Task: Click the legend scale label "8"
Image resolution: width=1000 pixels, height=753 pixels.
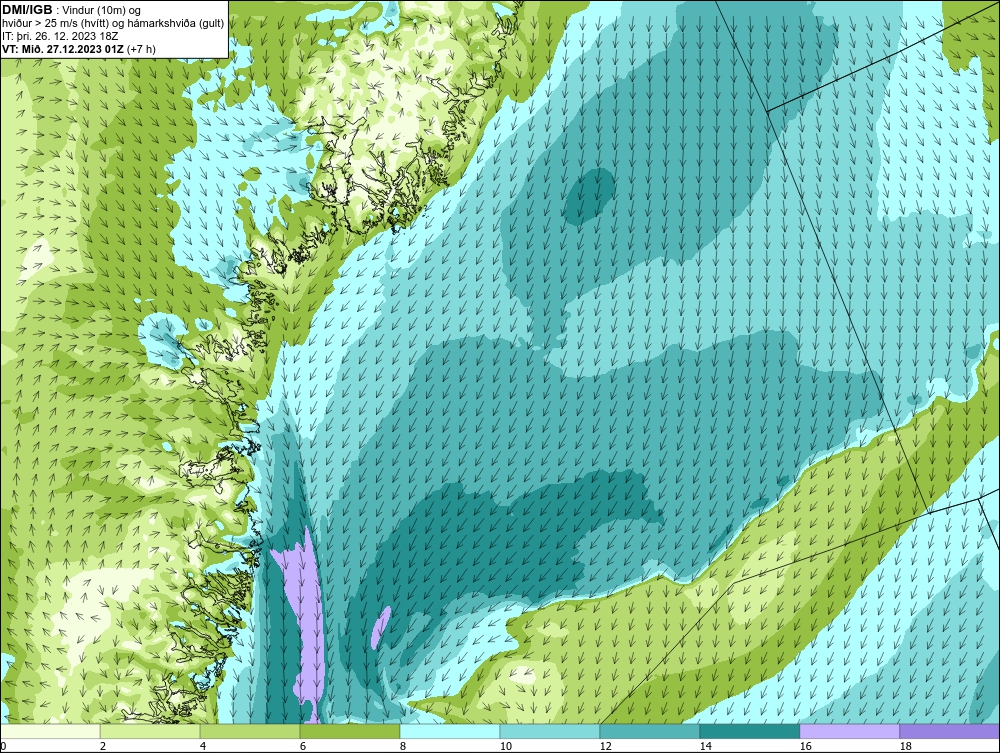Action: coord(402,746)
